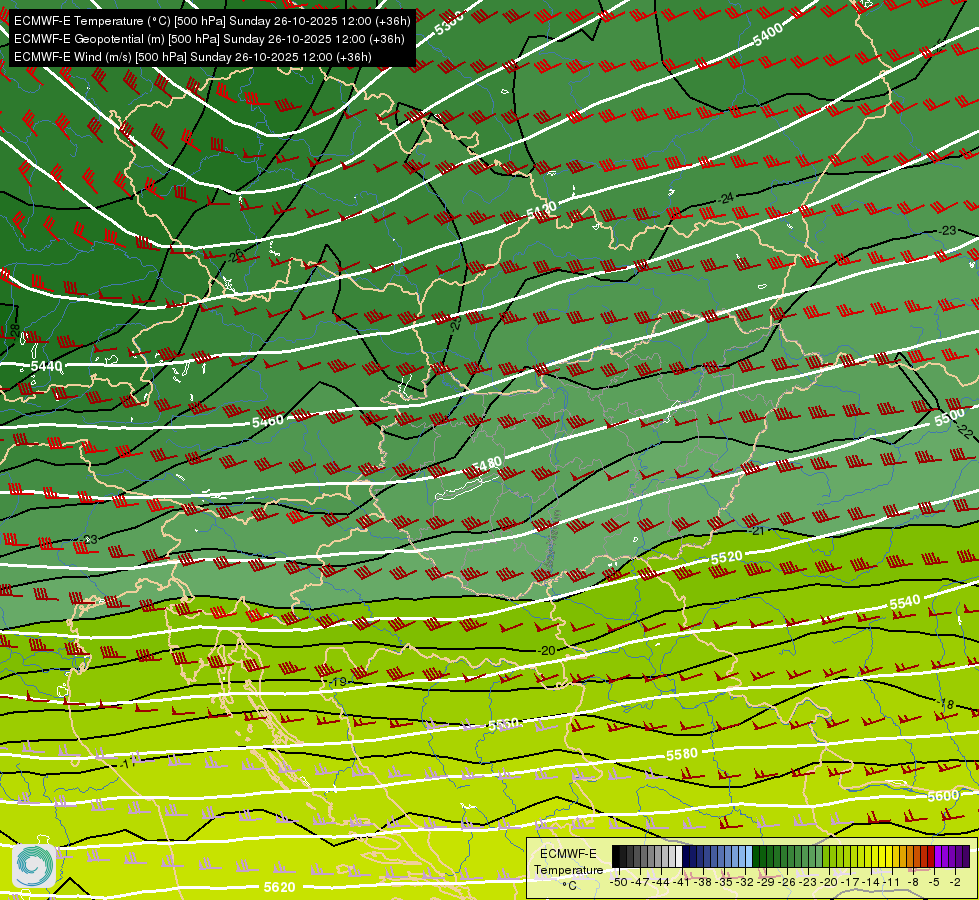979x900 pixels.
Task: Click the -8 tick label in legend
Action: click(913, 882)
